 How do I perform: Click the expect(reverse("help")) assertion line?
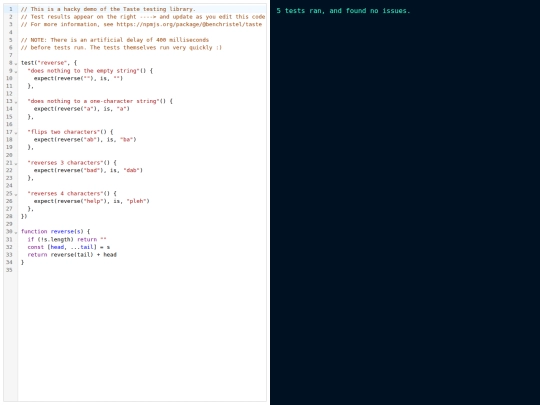point(92,201)
